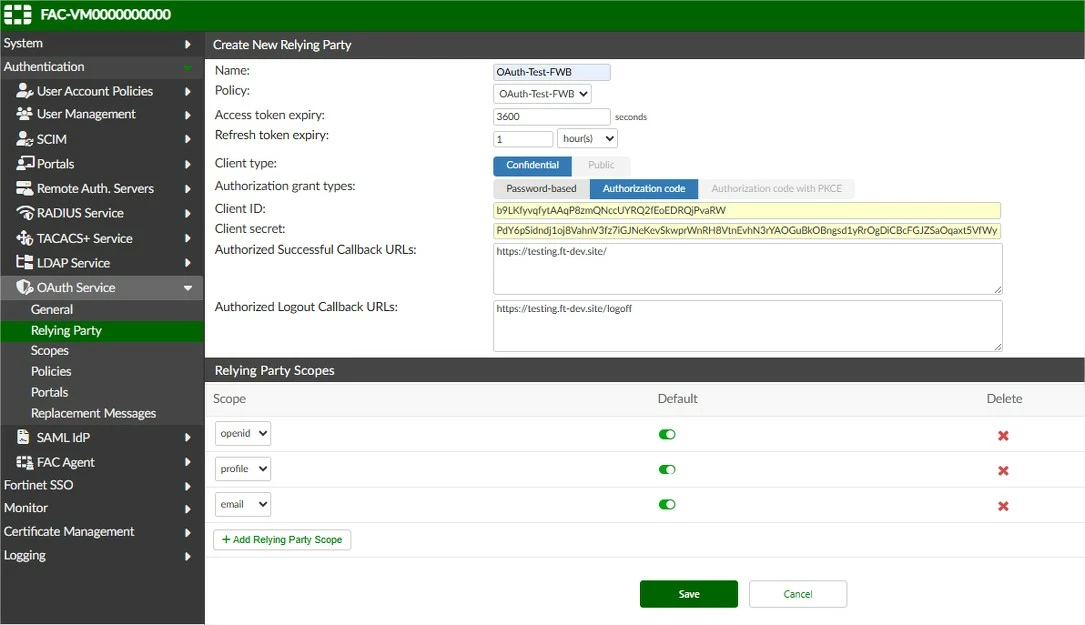This screenshot has height=625, width=1085.
Task: Choose Authorization code grant type
Action: (644, 188)
